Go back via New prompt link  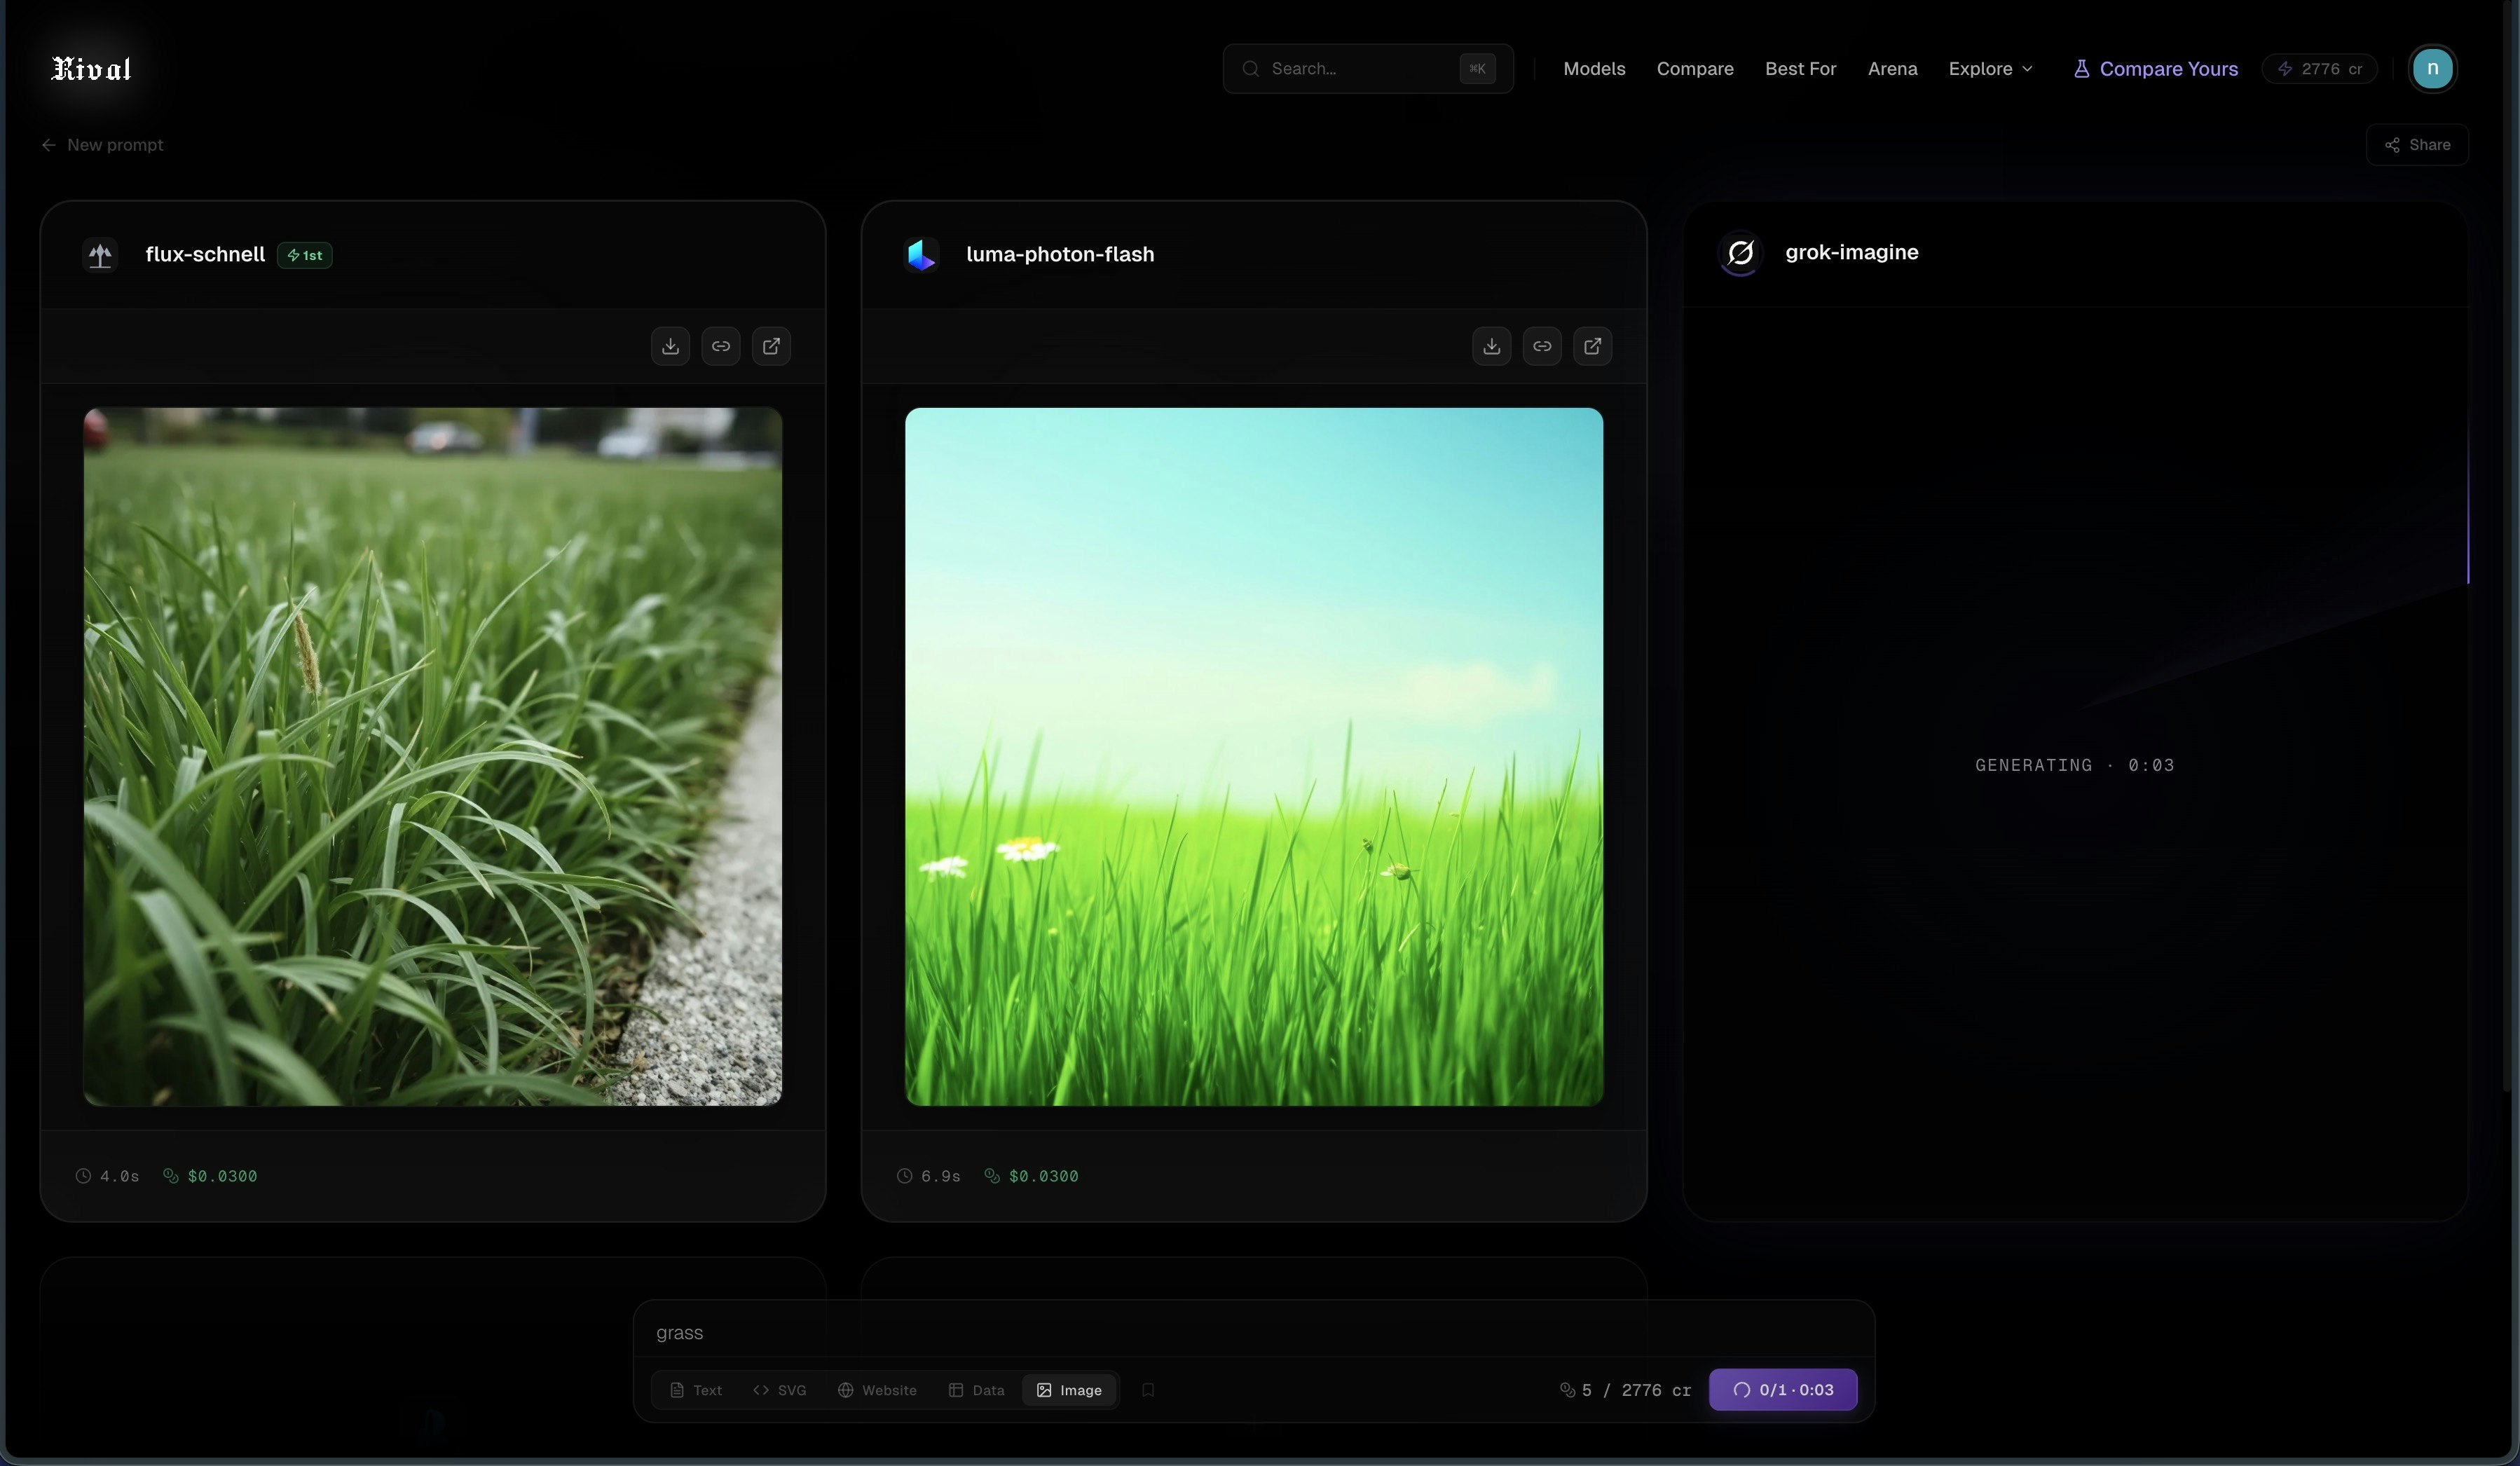tap(103, 145)
